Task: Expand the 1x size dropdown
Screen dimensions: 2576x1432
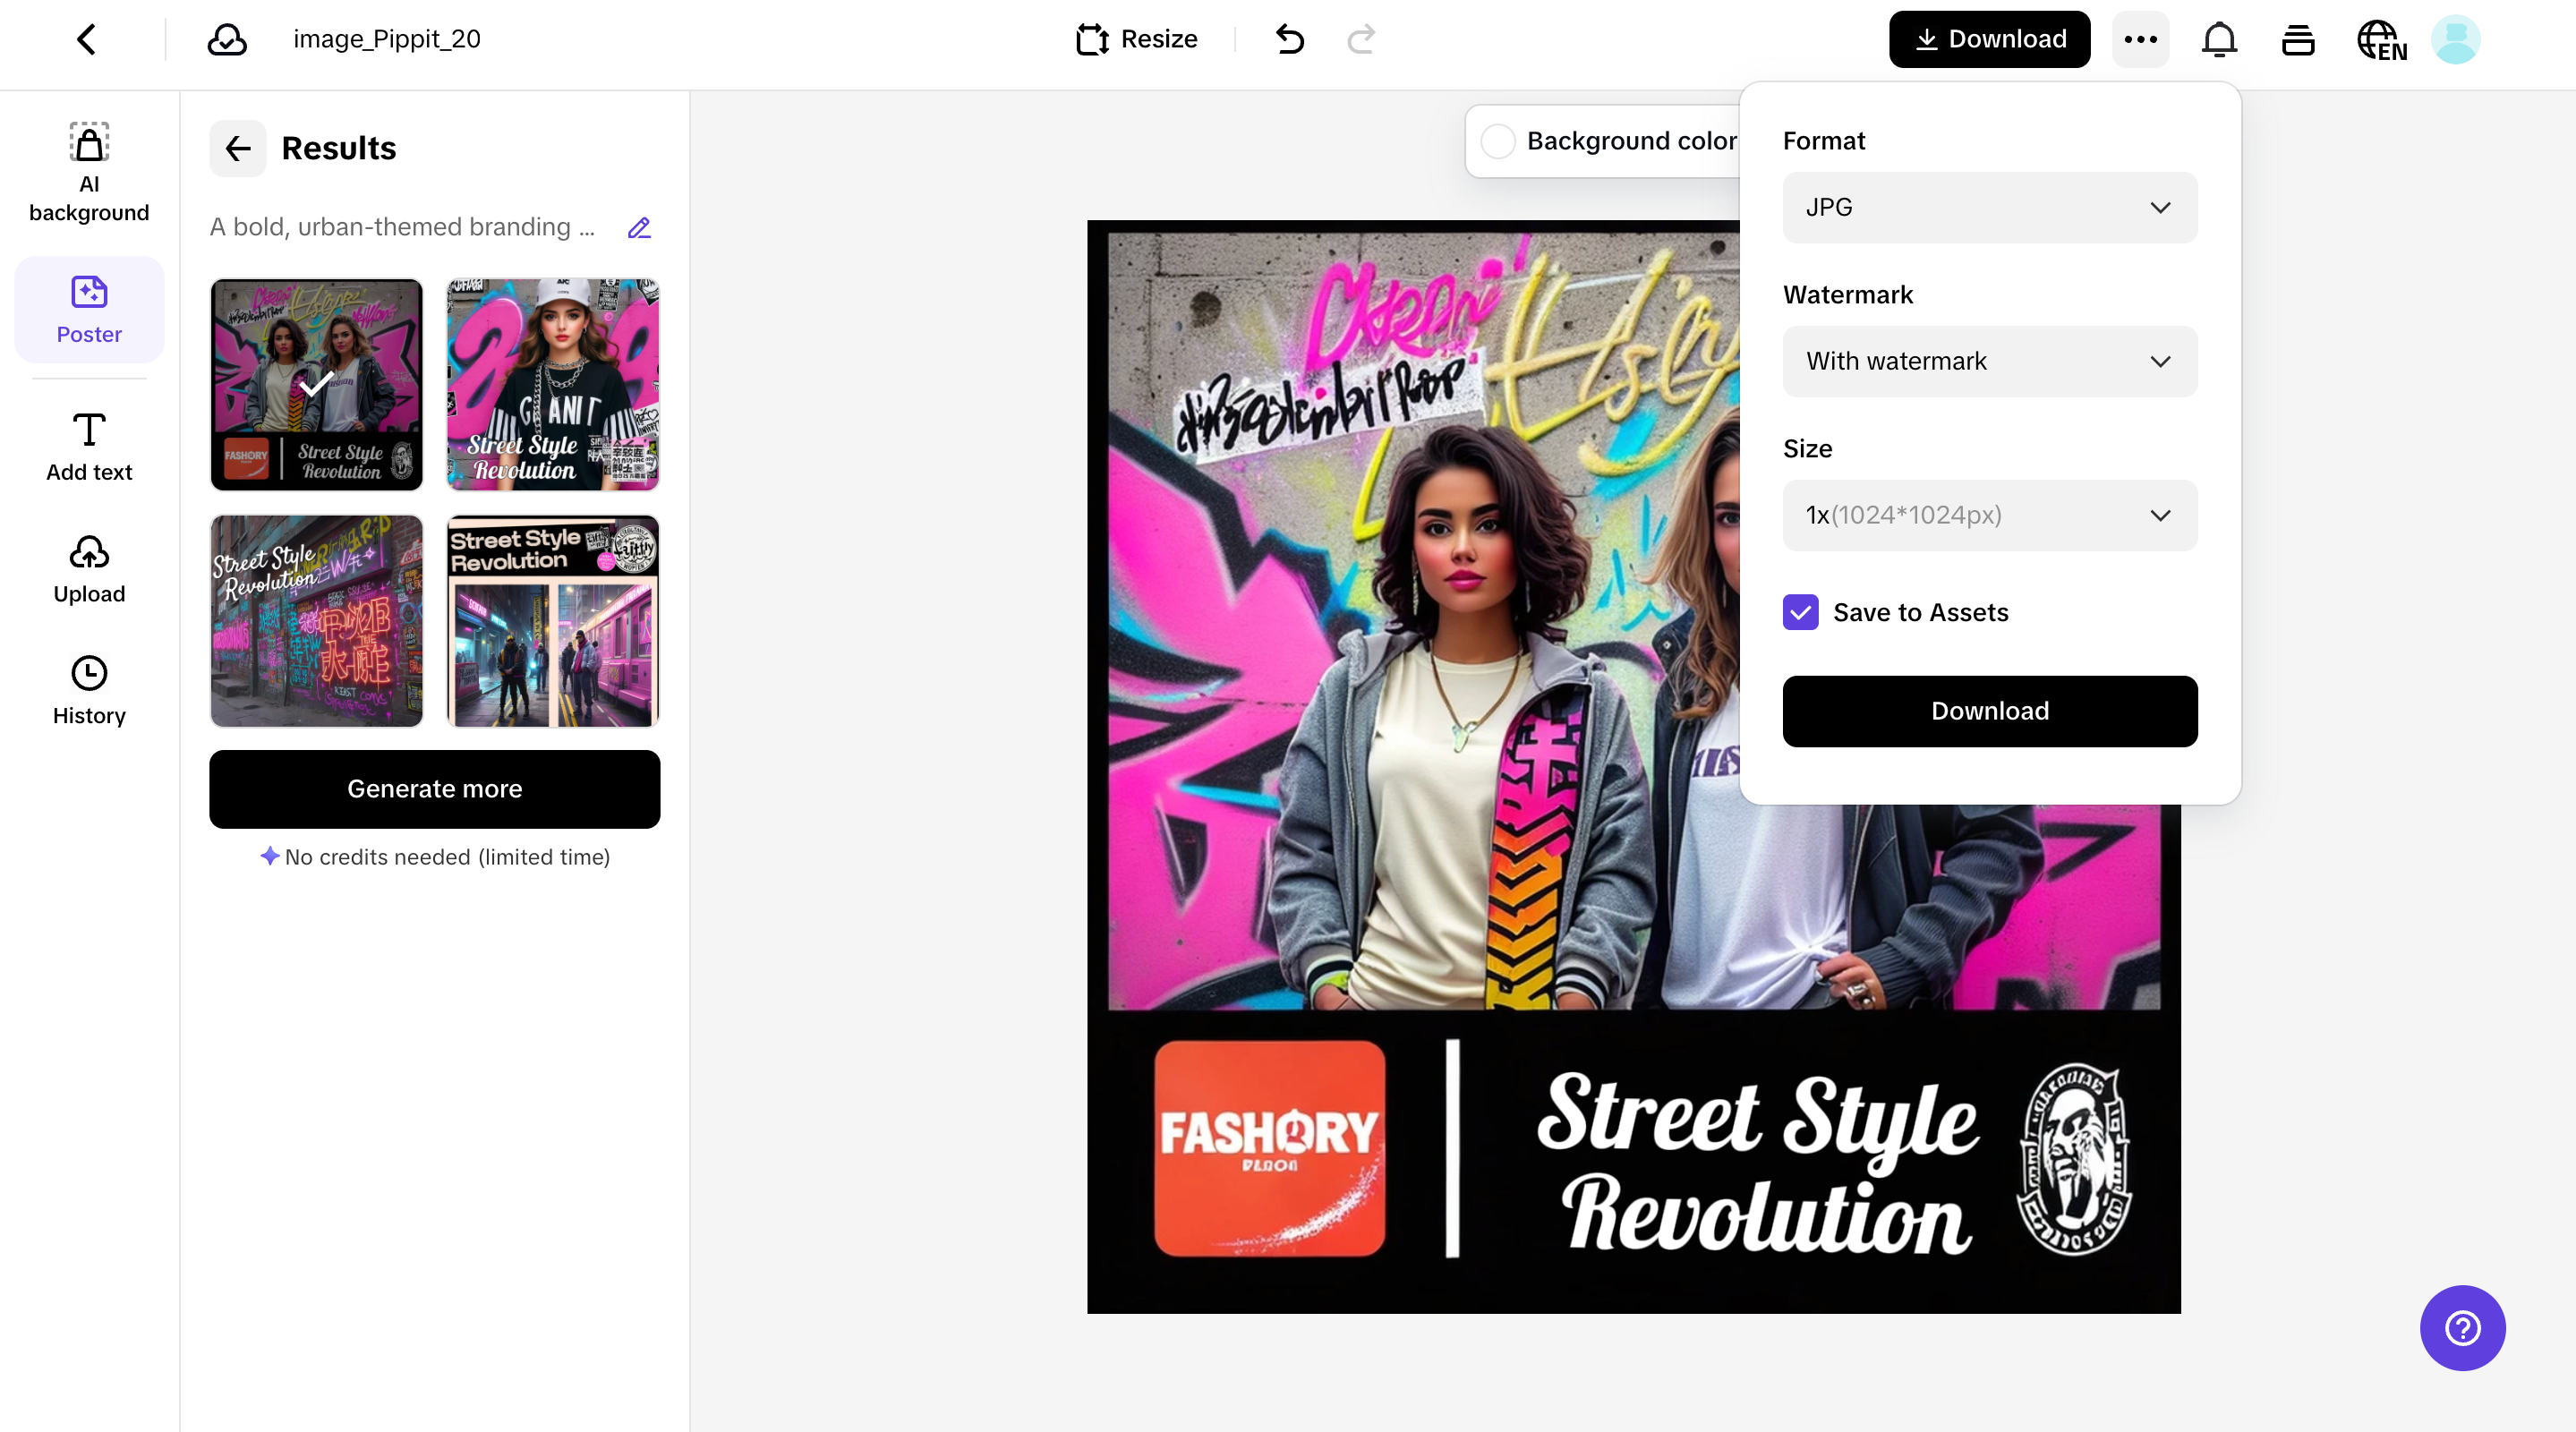Action: point(1989,515)
